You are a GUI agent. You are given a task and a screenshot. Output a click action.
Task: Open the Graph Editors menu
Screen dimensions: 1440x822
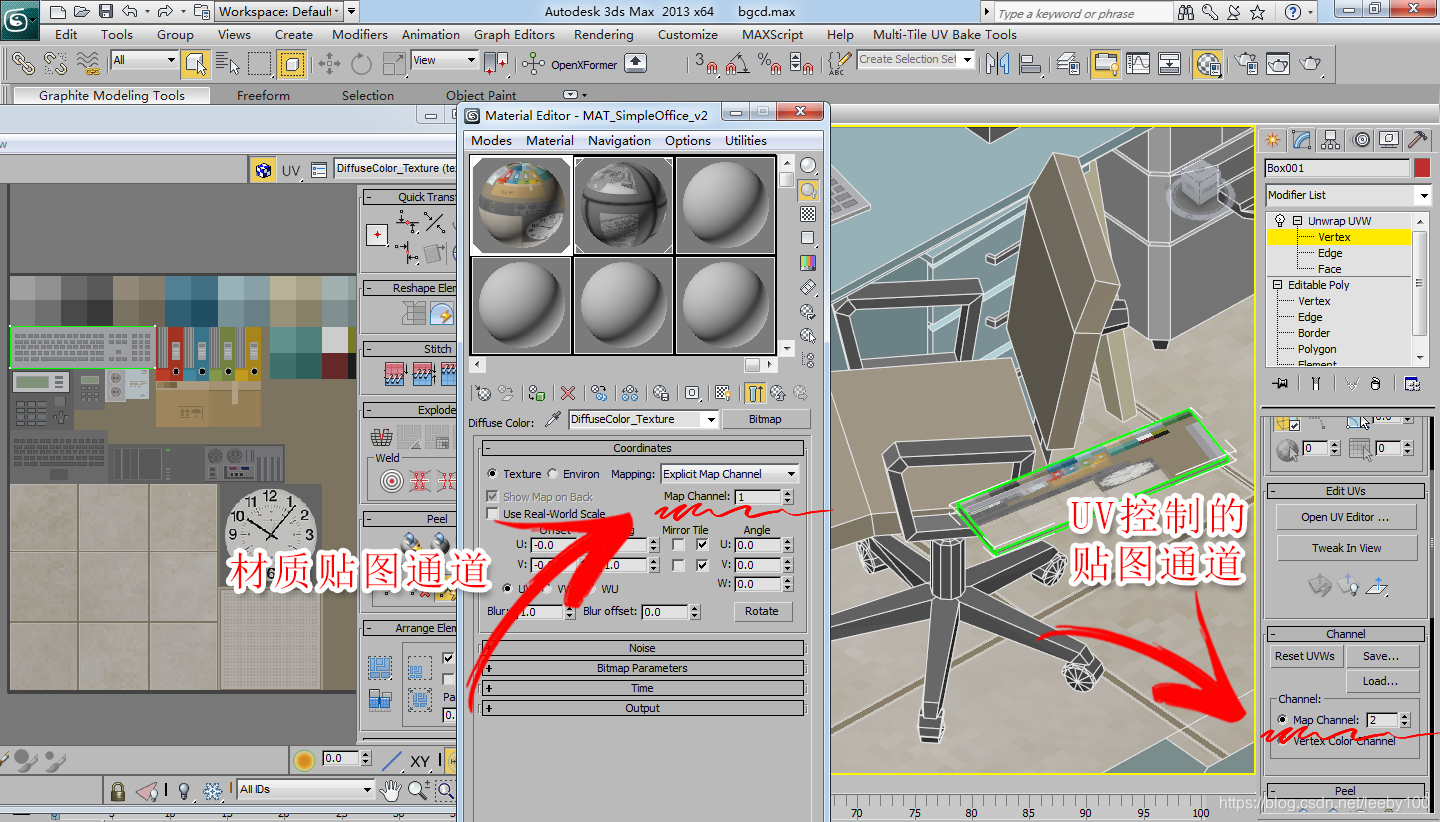[514, 34]
